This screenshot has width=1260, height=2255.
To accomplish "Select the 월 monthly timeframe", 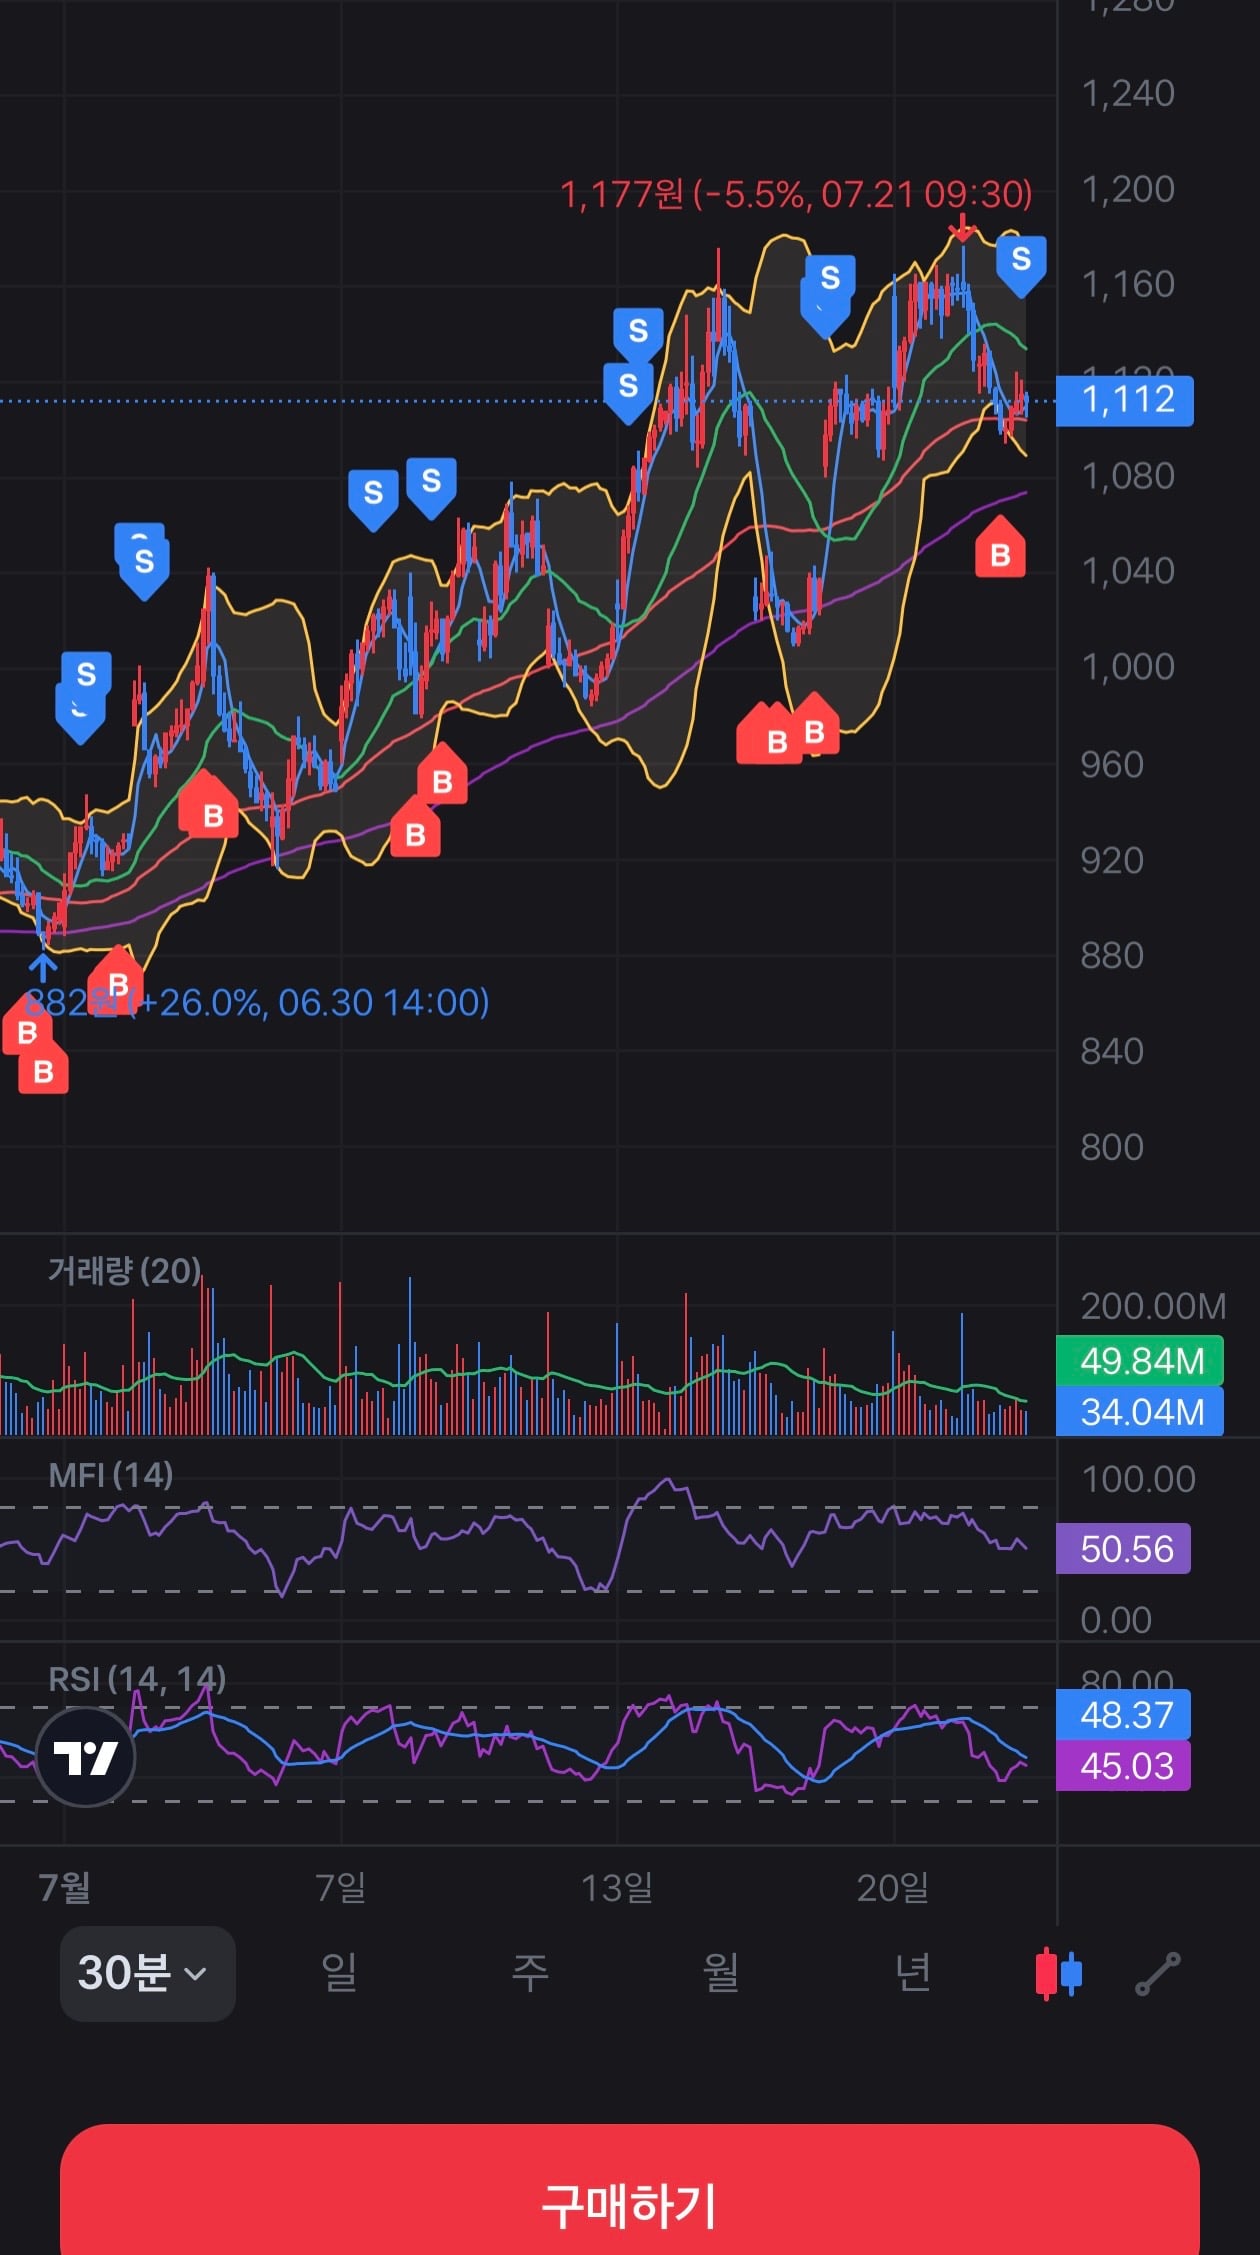I will click(x=721, y=1973).
